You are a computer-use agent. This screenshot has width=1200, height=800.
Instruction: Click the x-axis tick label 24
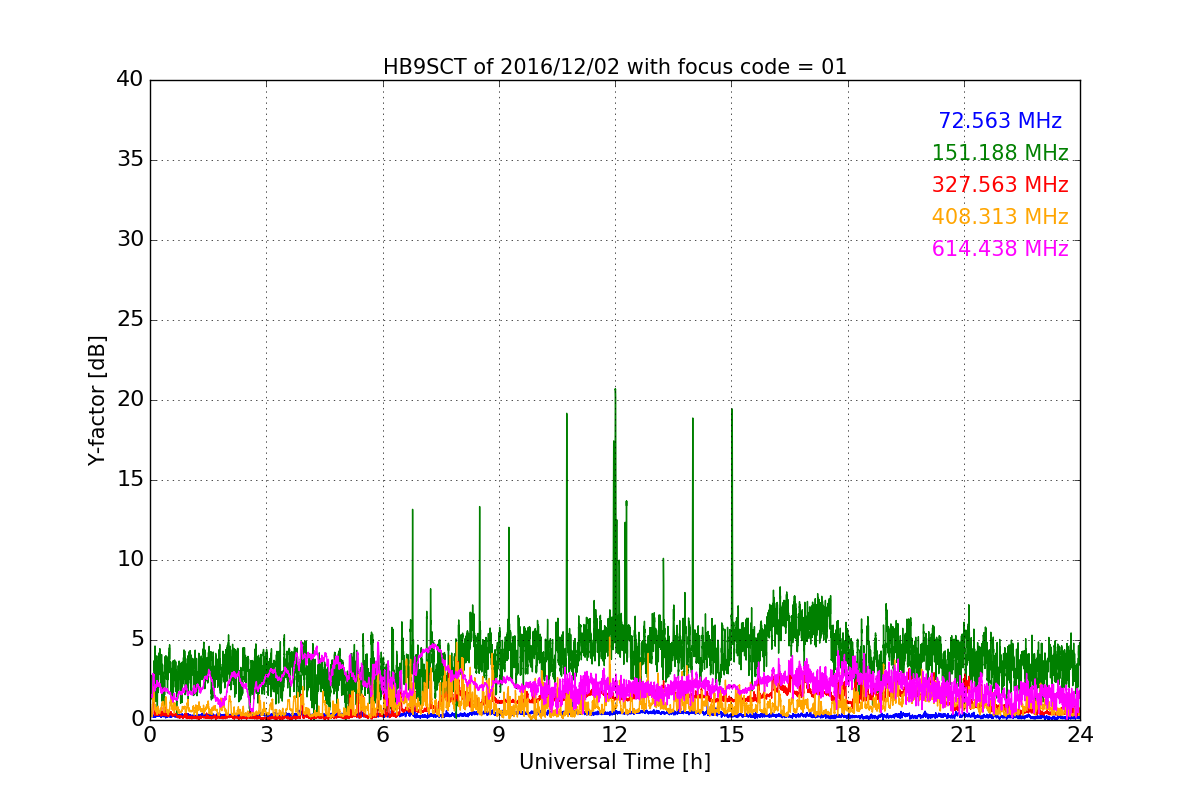(x=1080, y=734)
